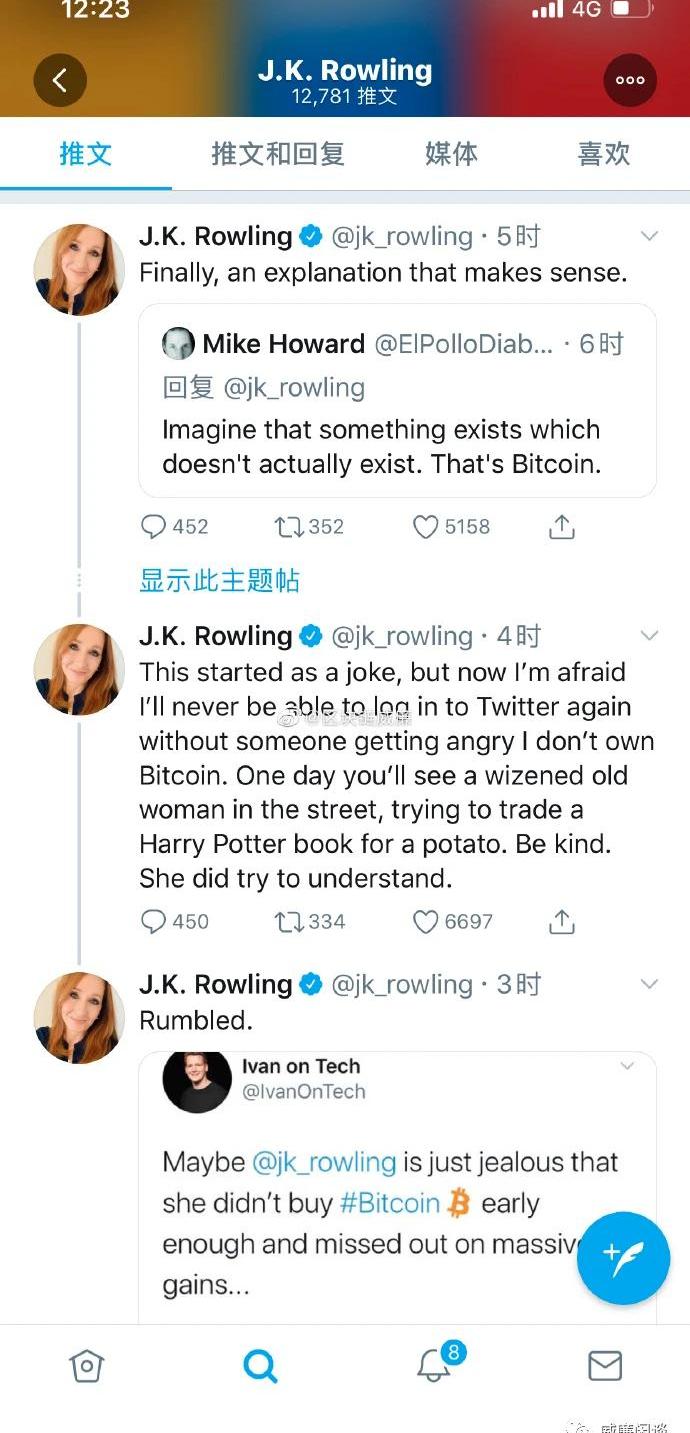This screenshot has height=1433, width=690.
Task: Reply to the tweet with 452 comments
Action: [153, 526]
